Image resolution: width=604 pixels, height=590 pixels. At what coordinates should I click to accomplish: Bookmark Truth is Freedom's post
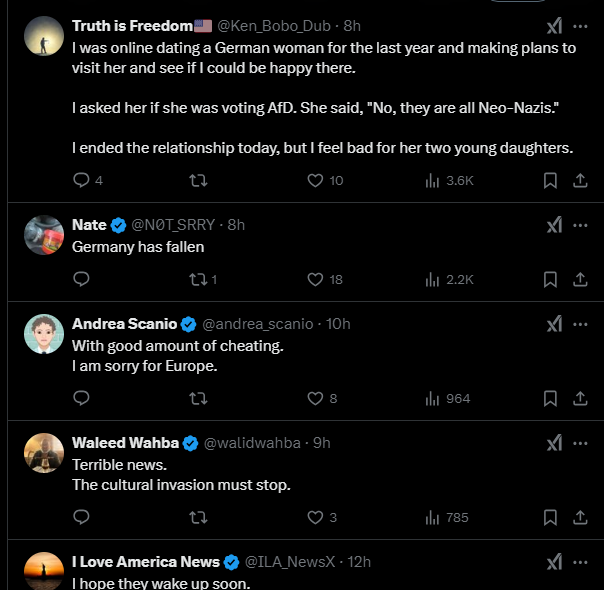tap(550, 180)
